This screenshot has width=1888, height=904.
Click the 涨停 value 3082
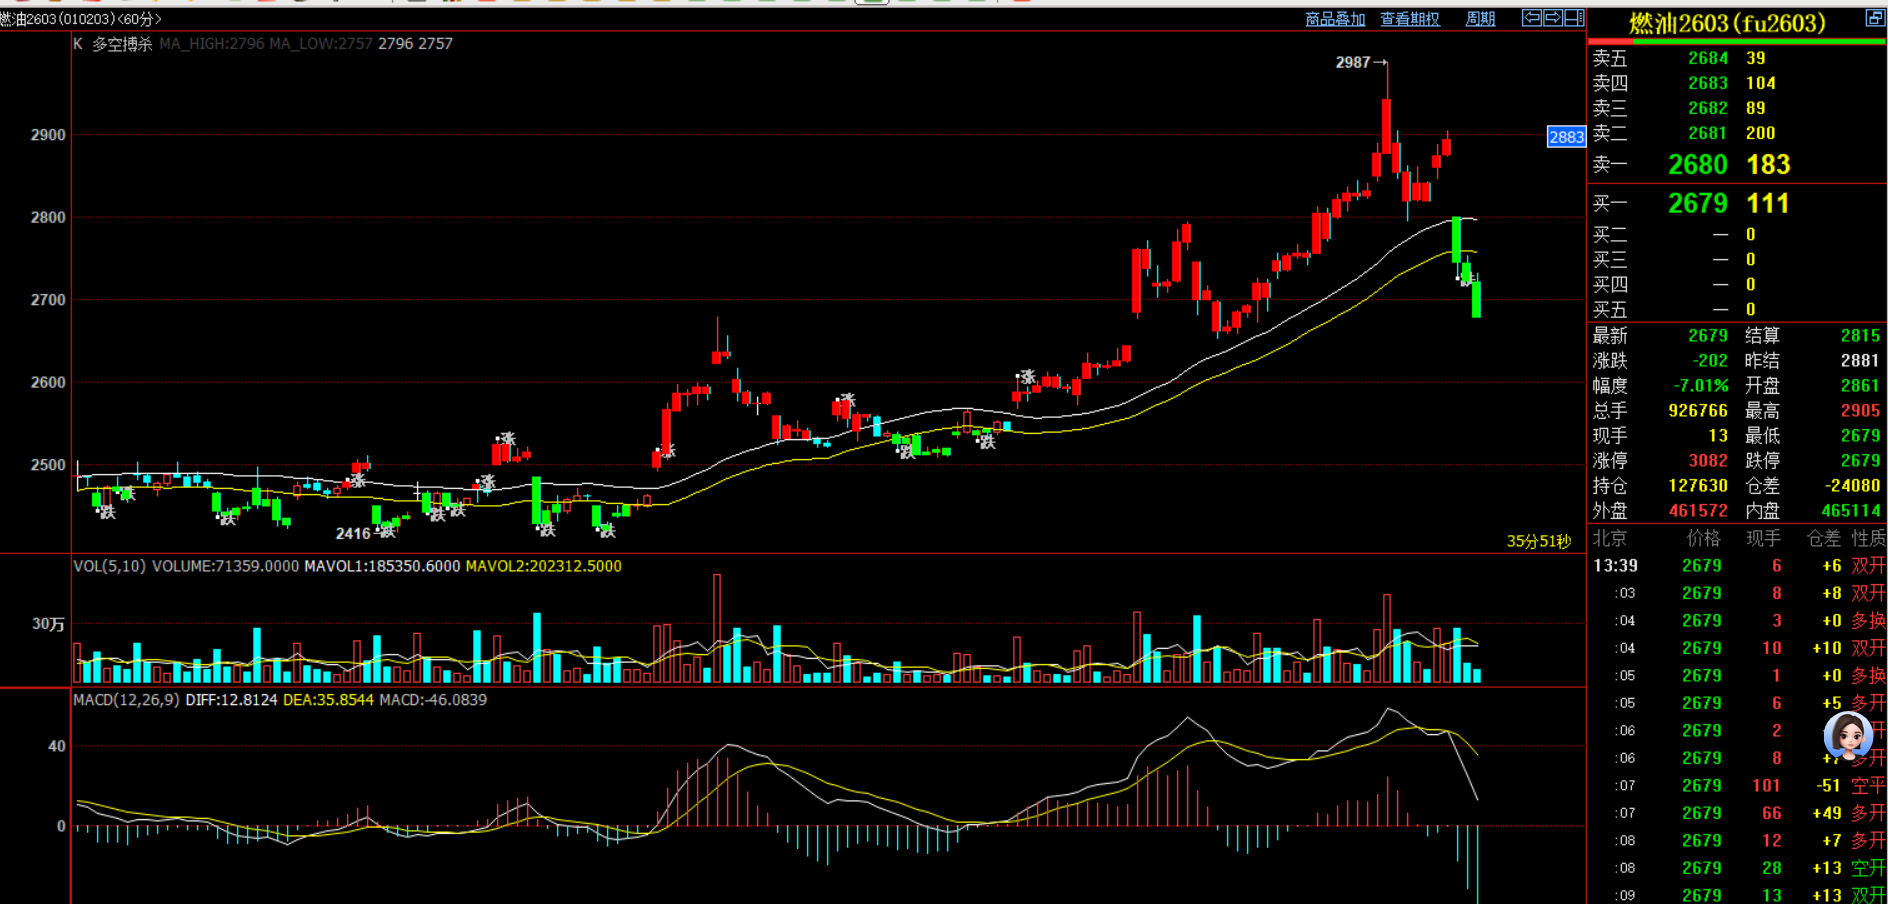tap(1708, 461)
